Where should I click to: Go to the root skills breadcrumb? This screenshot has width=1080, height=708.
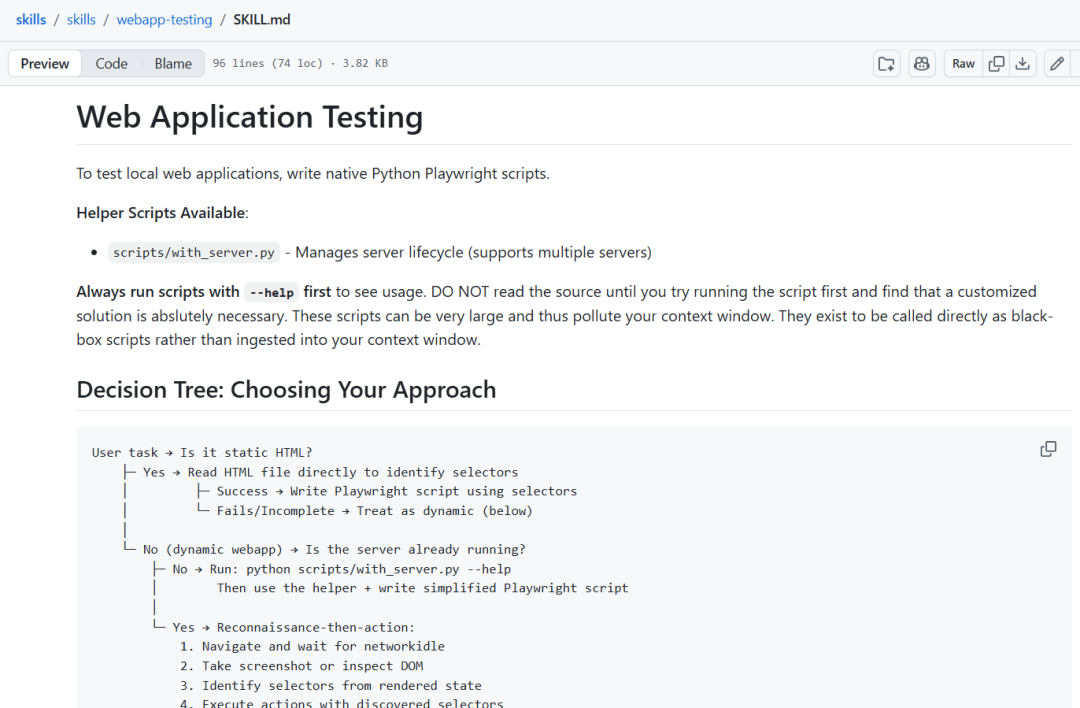tap(31, 19)
